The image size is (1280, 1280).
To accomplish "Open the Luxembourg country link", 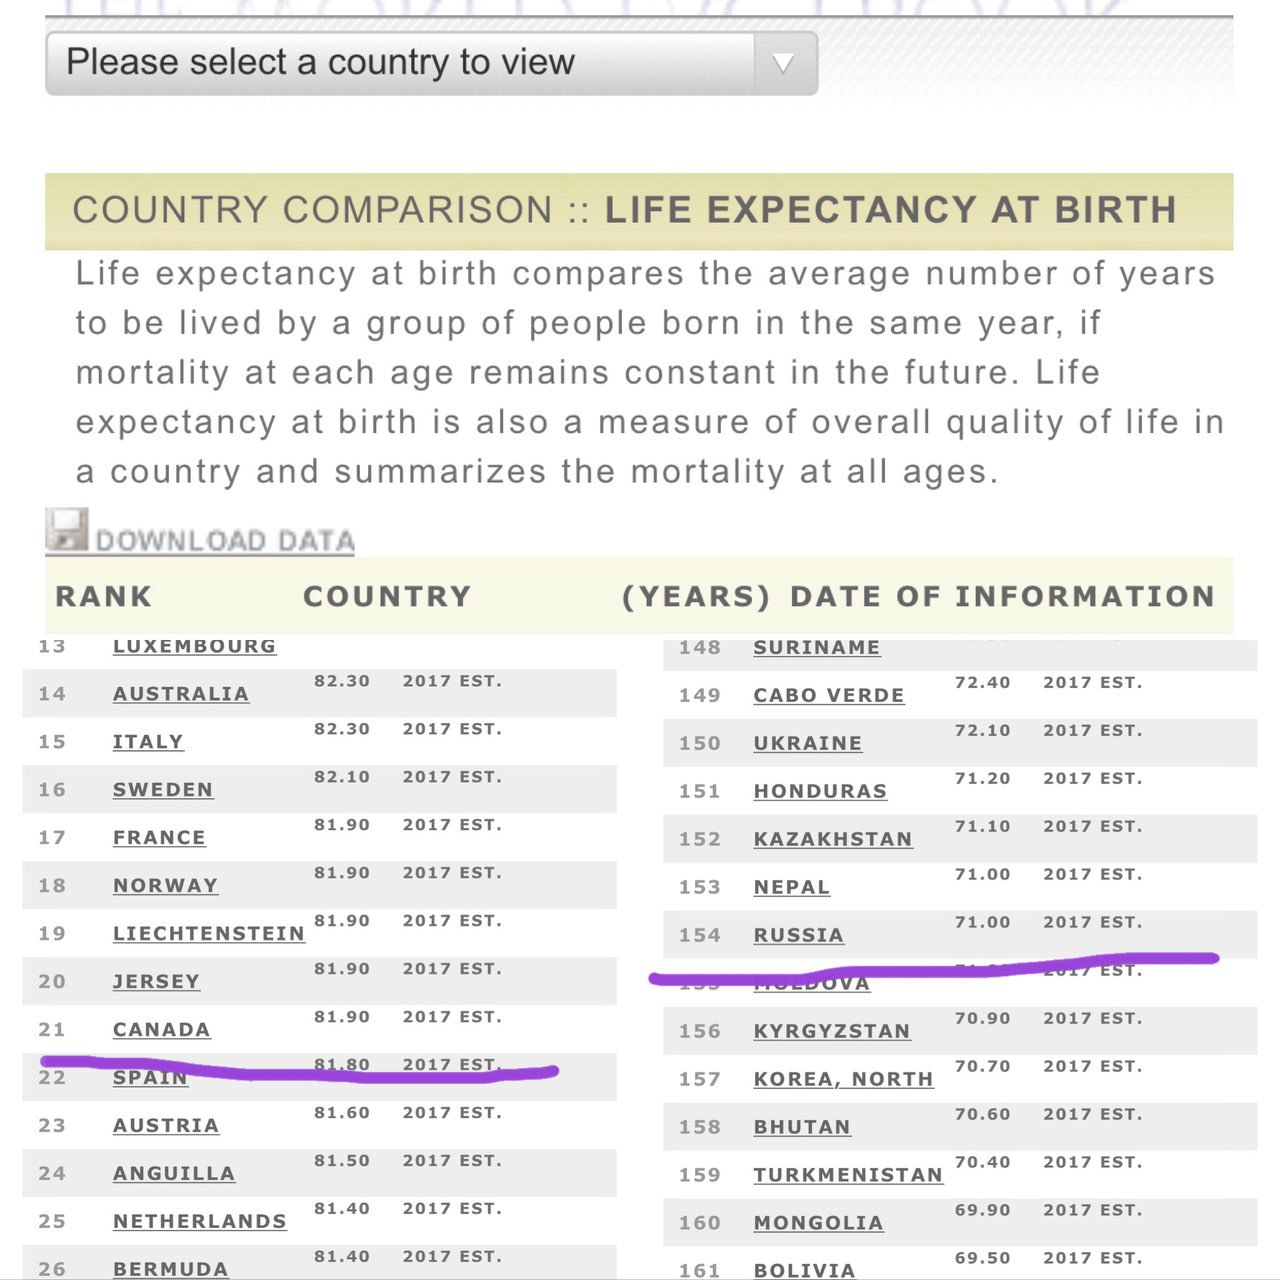I will click(x=194, y=646).
